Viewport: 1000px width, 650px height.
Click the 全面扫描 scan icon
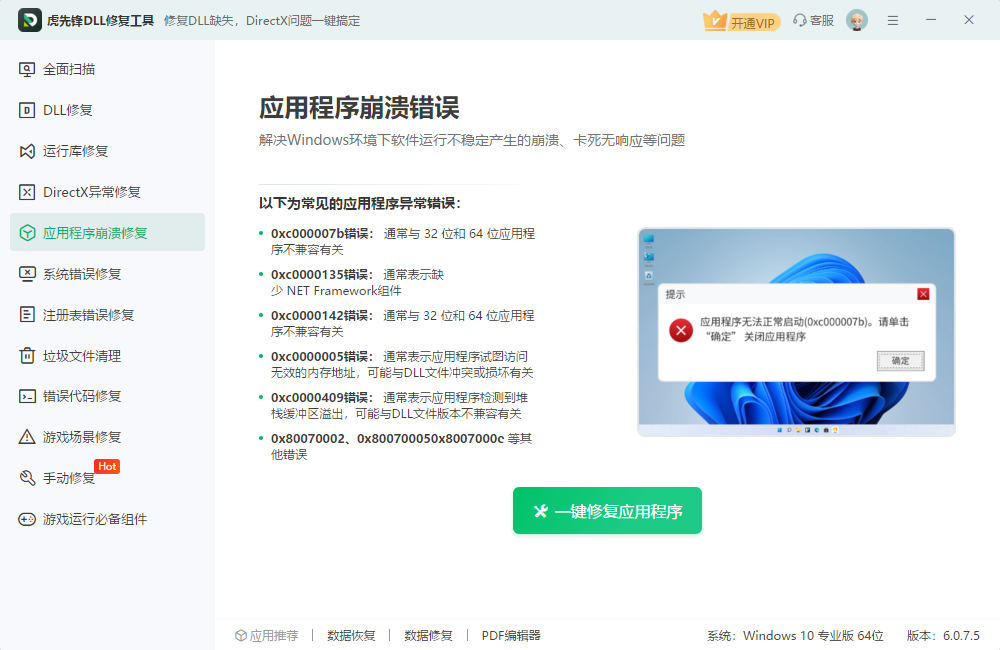click(27, 70)
